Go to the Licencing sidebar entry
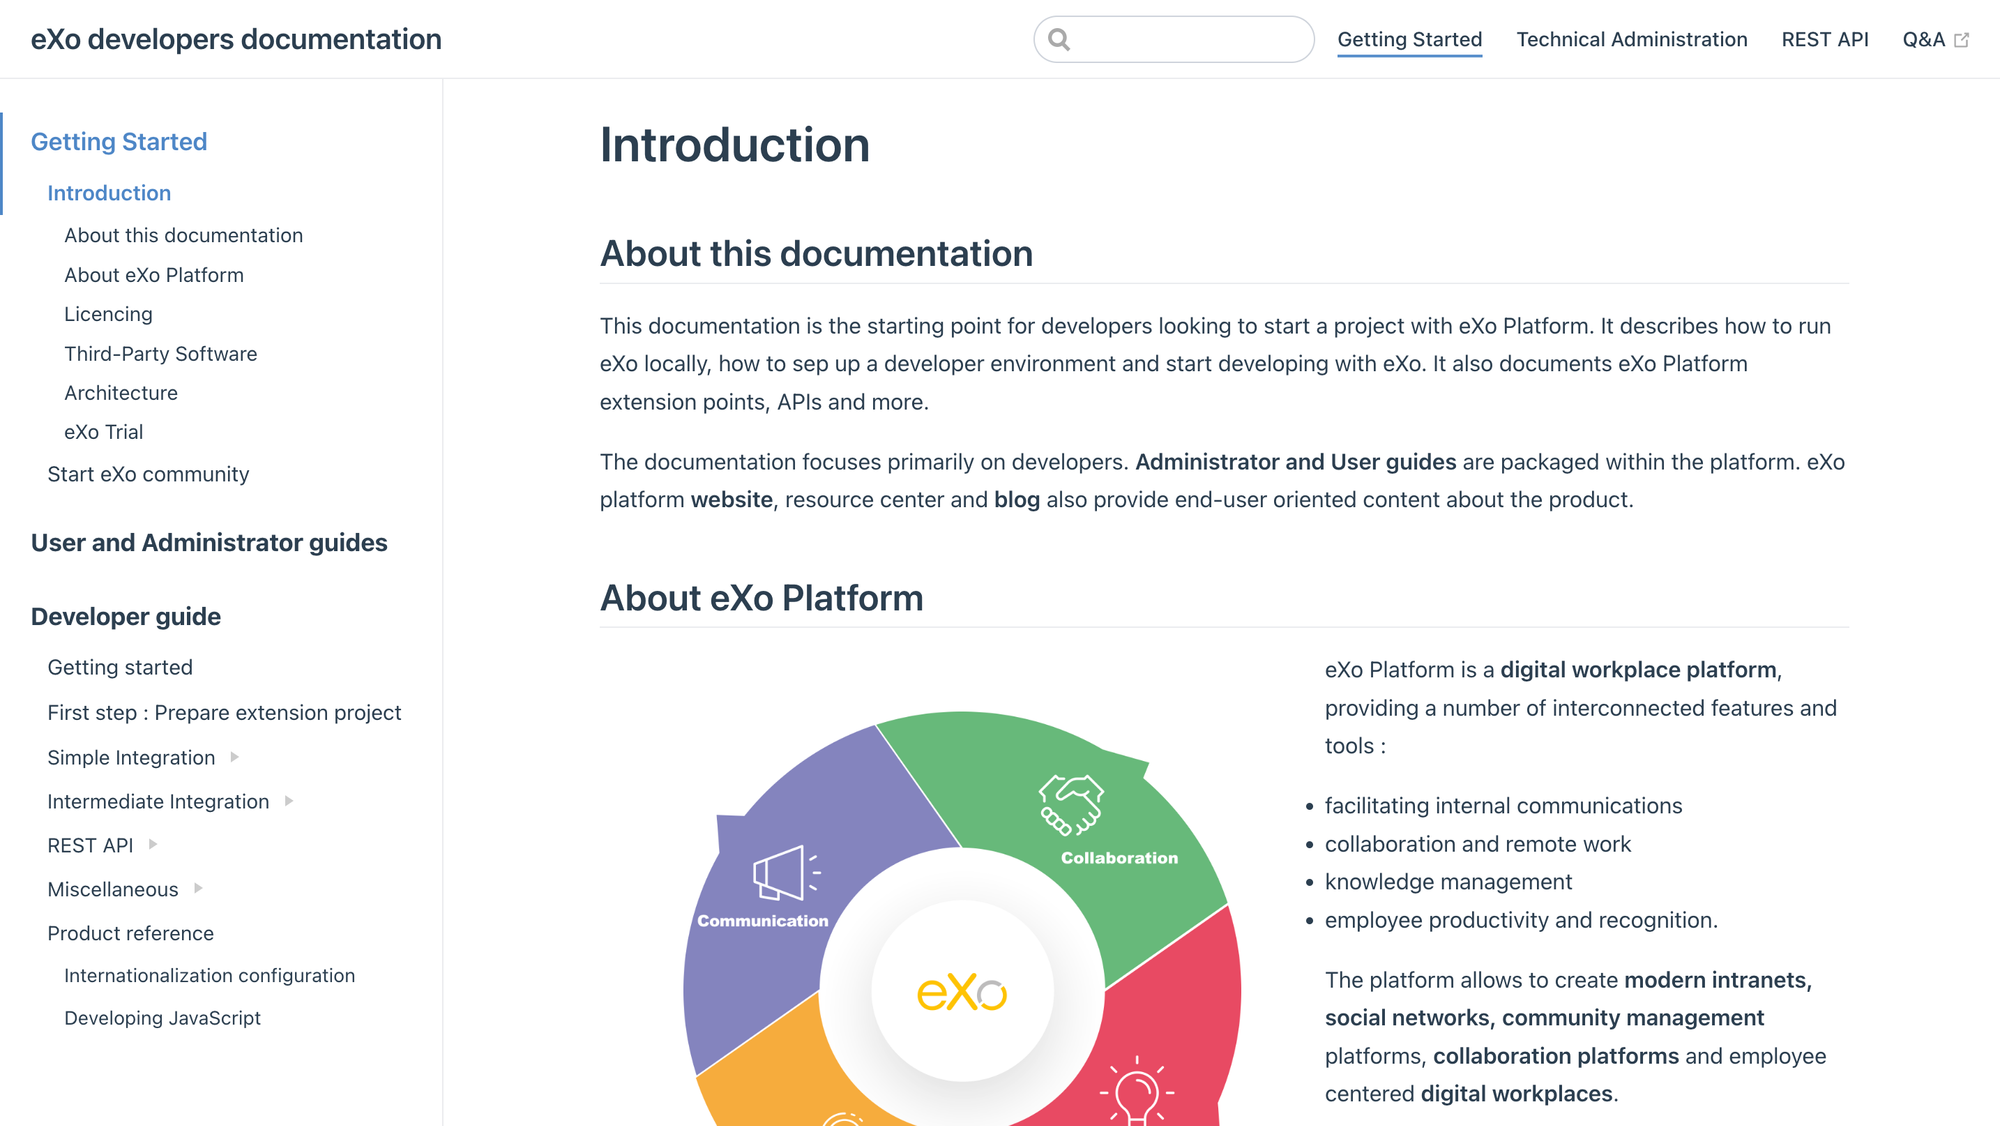The width and height of the screenshot is (2000, 1126). click(108, 314)
